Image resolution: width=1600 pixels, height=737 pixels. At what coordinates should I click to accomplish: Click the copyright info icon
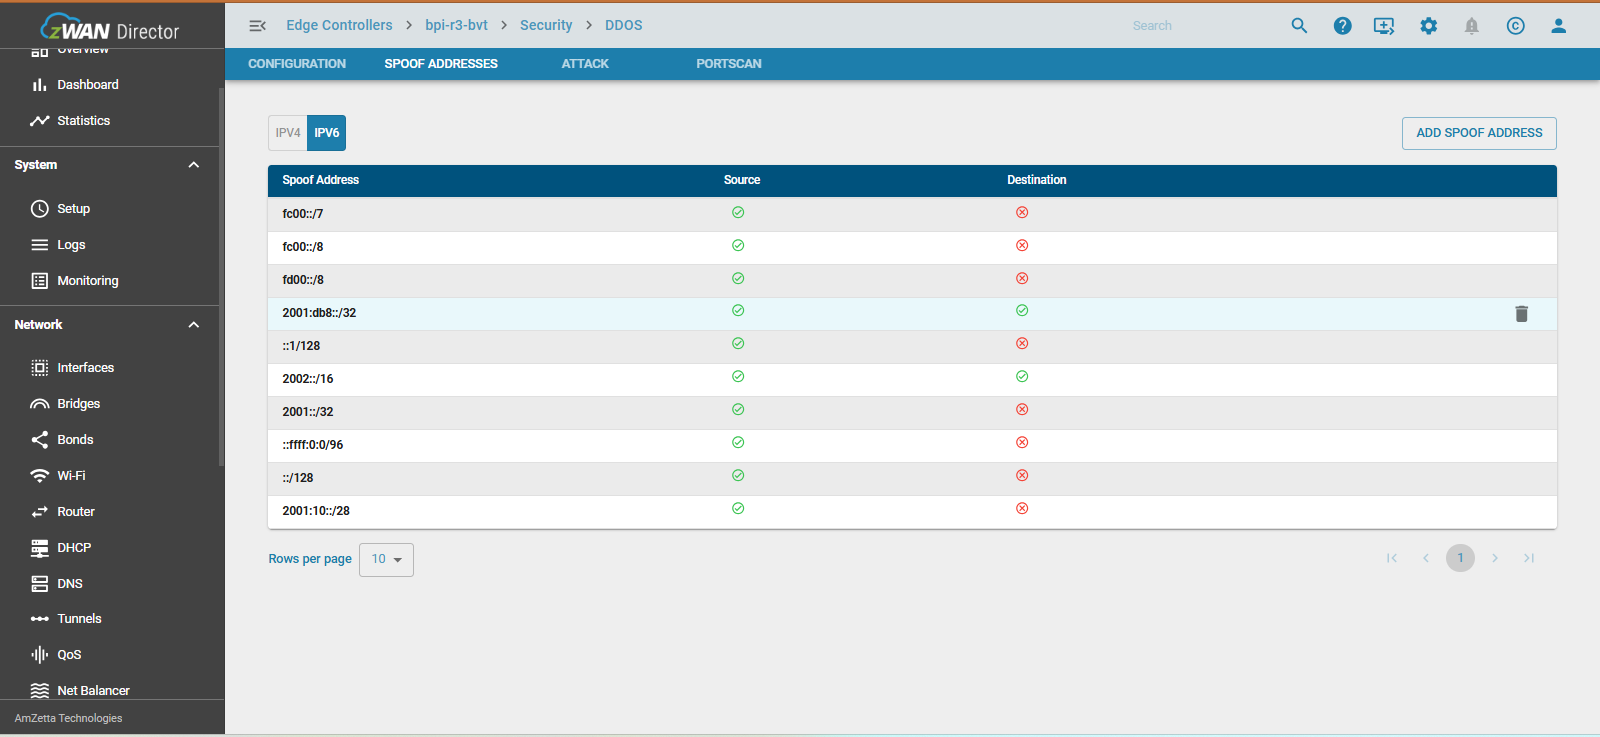[1515, 26]
